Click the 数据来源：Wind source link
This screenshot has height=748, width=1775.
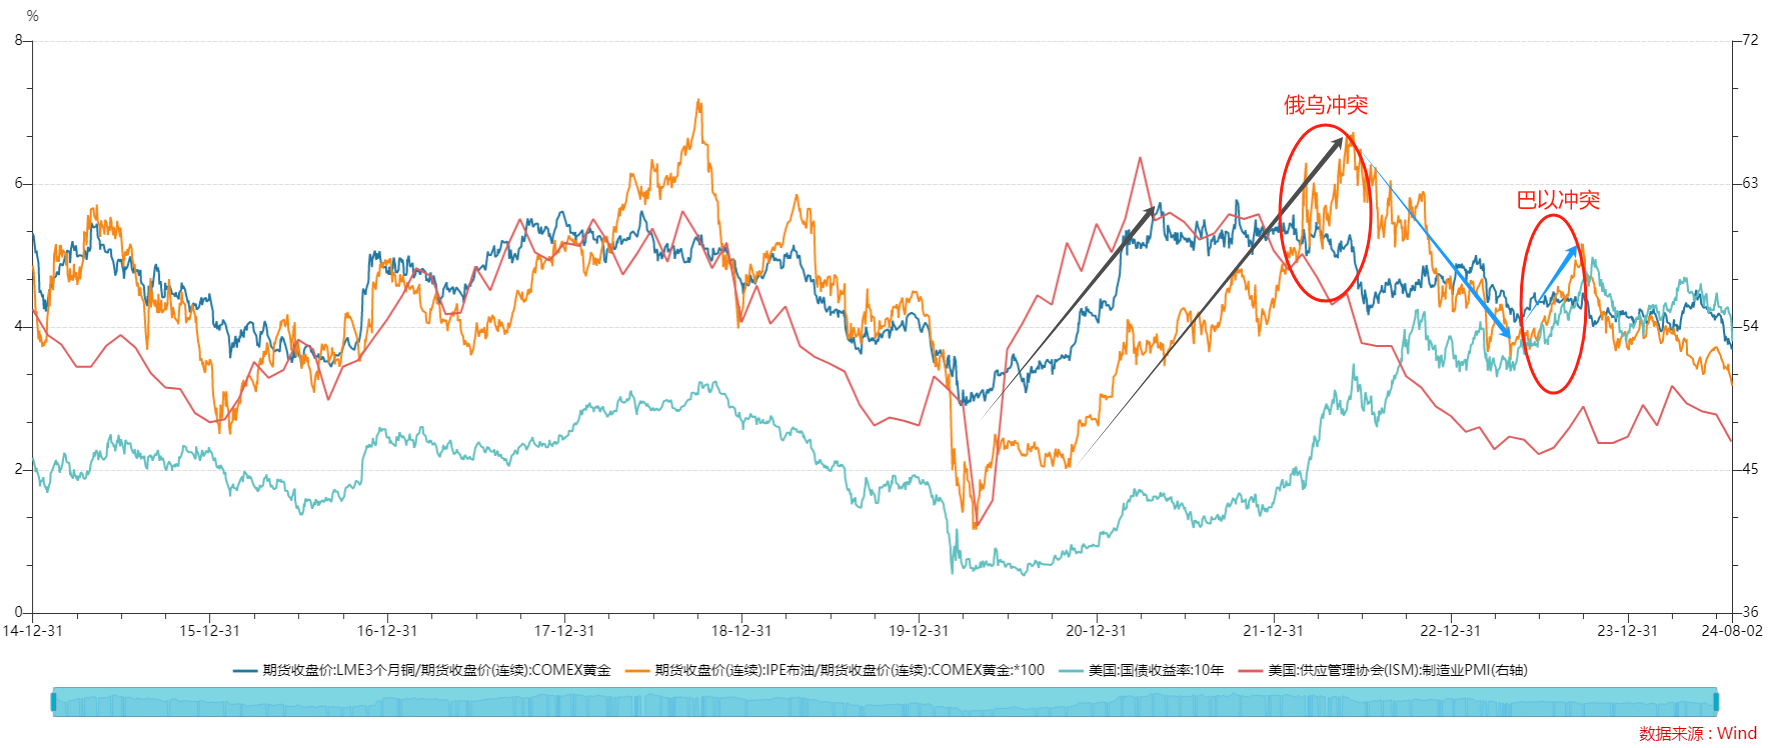[1697, 734]
